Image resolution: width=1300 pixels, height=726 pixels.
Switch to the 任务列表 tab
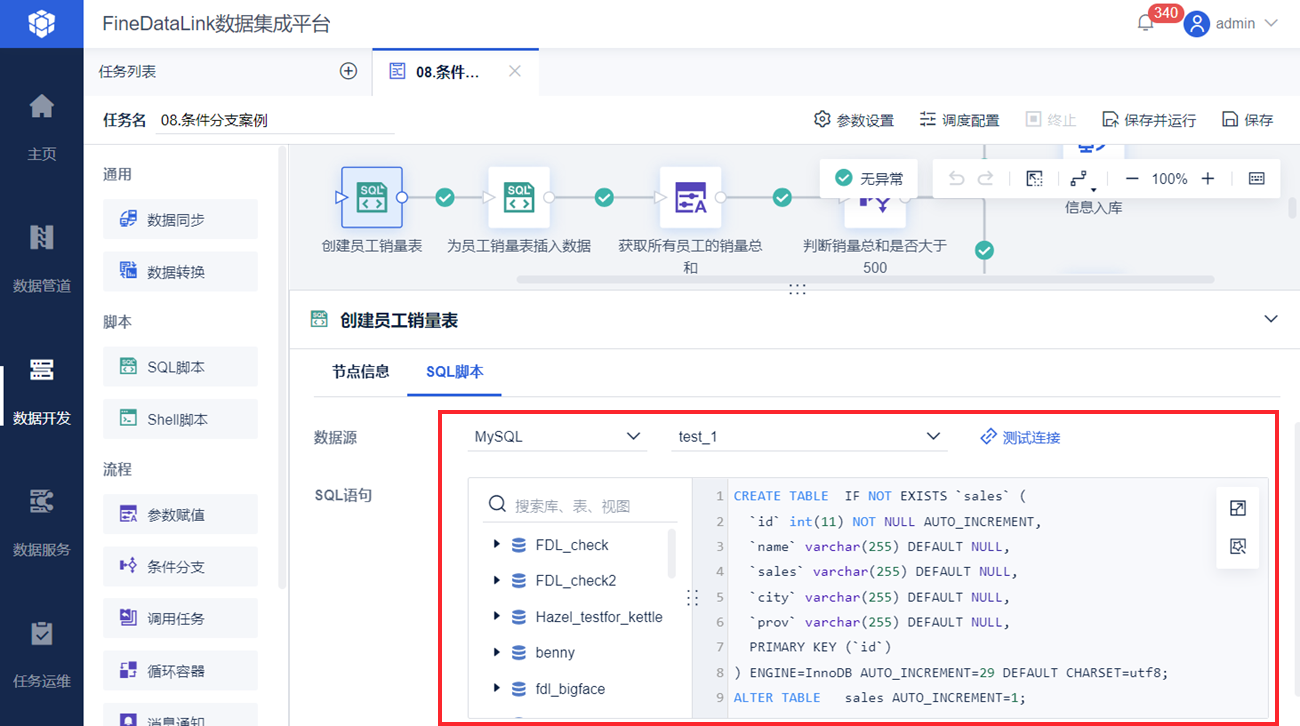point(128,71)
